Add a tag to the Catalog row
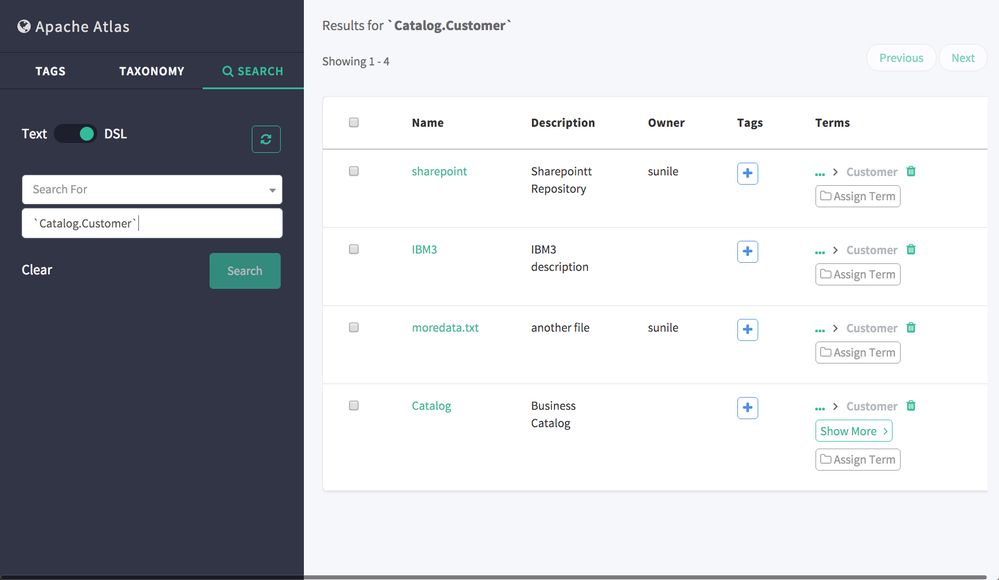Screen dimensions: 999x580 [747, 407]
